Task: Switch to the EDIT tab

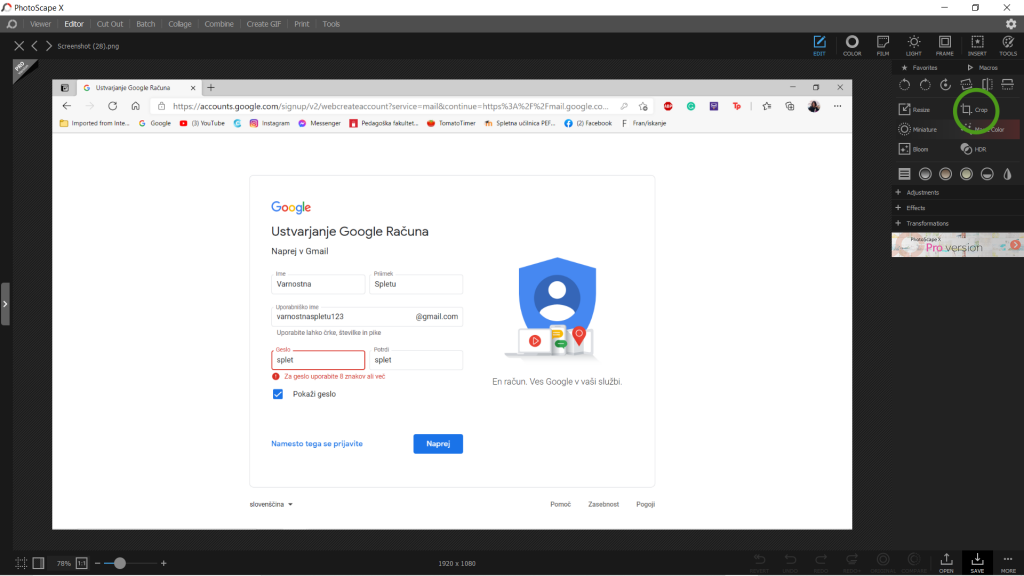Action: [820, 46]
